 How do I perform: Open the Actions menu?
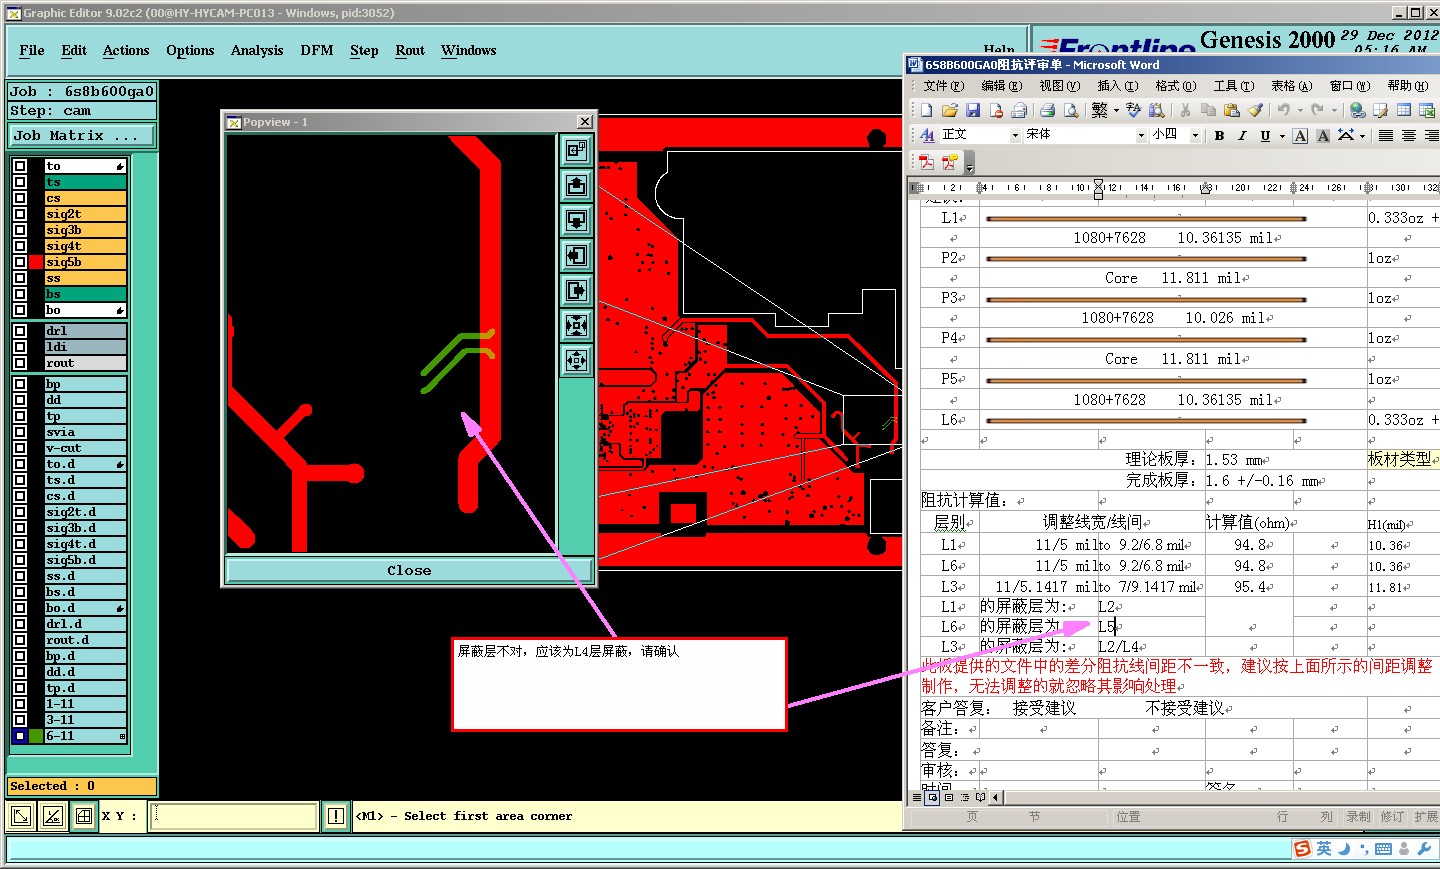click(126, 50)
